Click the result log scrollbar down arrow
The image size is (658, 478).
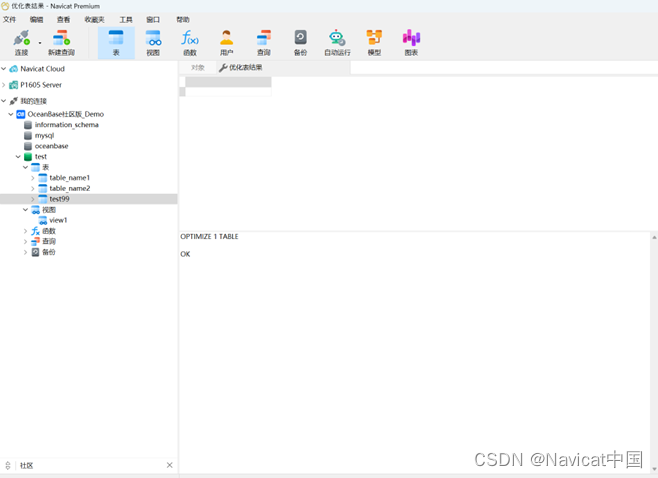tap(654, 469)
